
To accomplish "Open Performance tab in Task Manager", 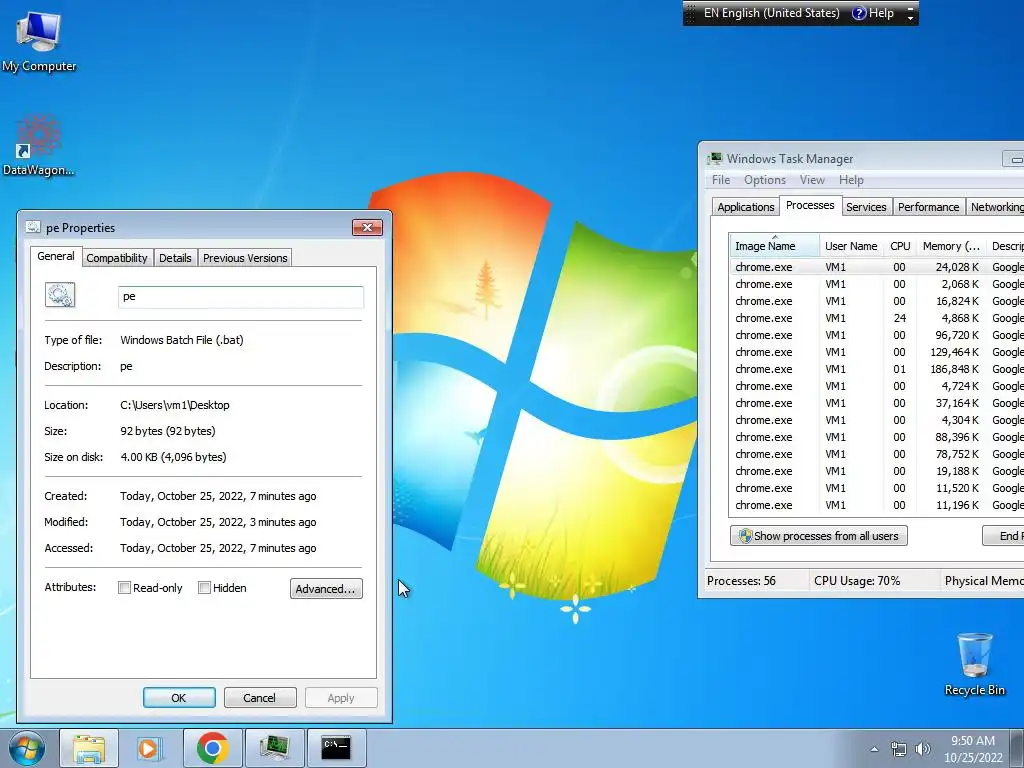I will [928, 207].
